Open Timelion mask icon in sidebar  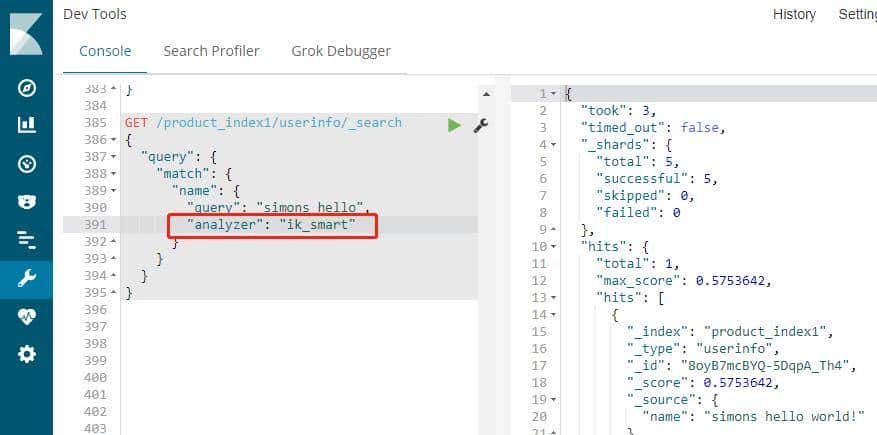(x=27, y=202)
